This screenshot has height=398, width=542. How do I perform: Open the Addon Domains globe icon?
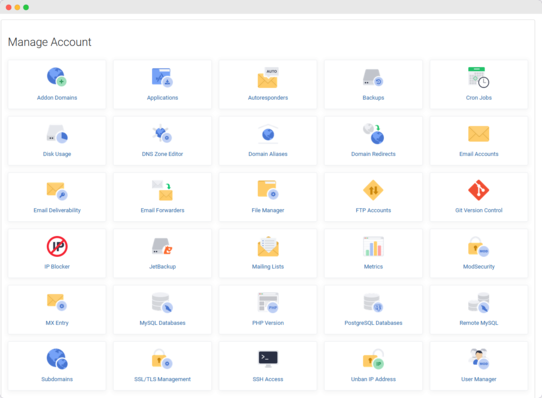[x=57, y=77]
